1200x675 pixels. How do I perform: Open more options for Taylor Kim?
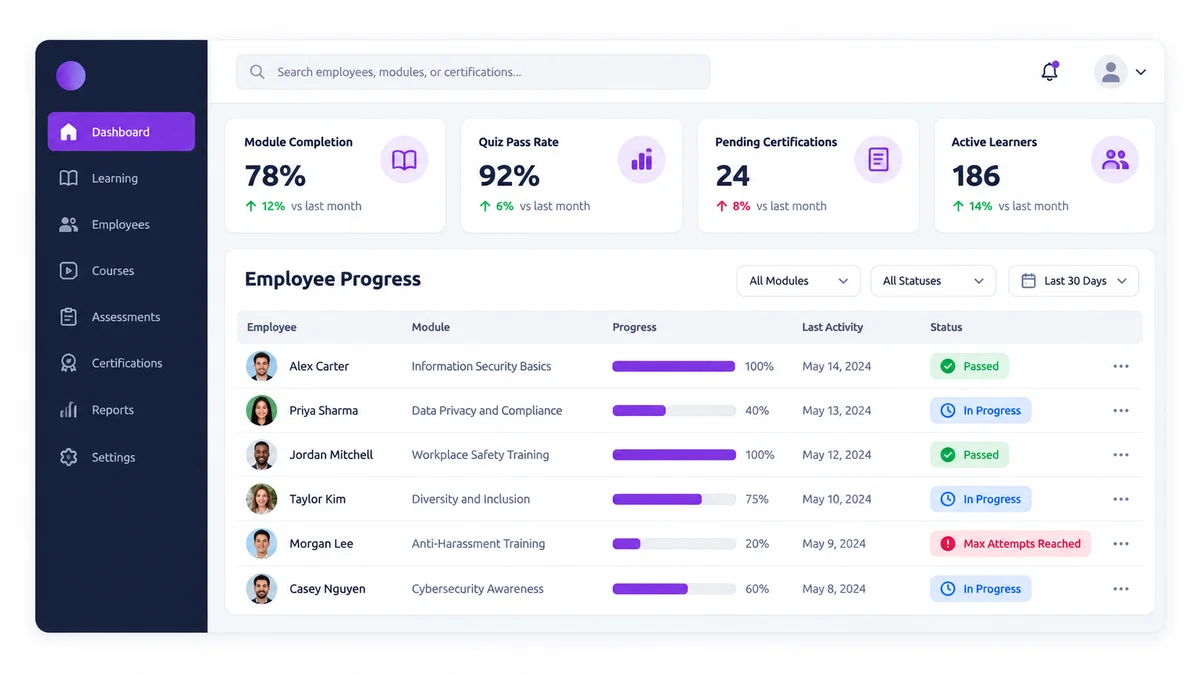pos(1121,499)
